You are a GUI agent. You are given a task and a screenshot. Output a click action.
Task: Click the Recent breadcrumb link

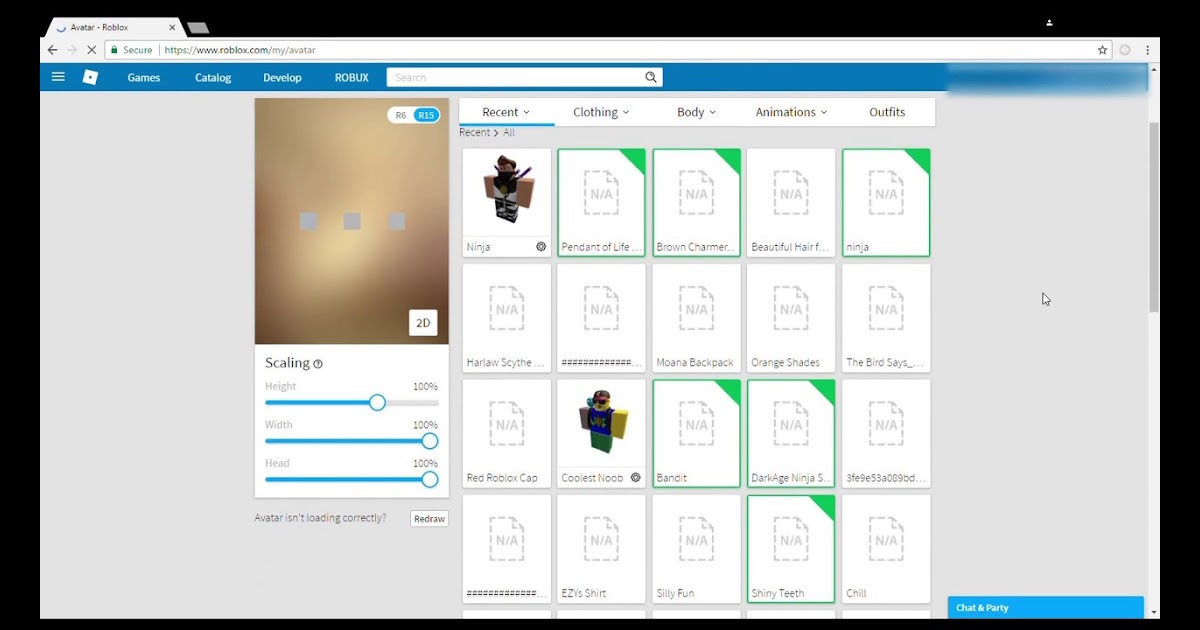(474, 132)
